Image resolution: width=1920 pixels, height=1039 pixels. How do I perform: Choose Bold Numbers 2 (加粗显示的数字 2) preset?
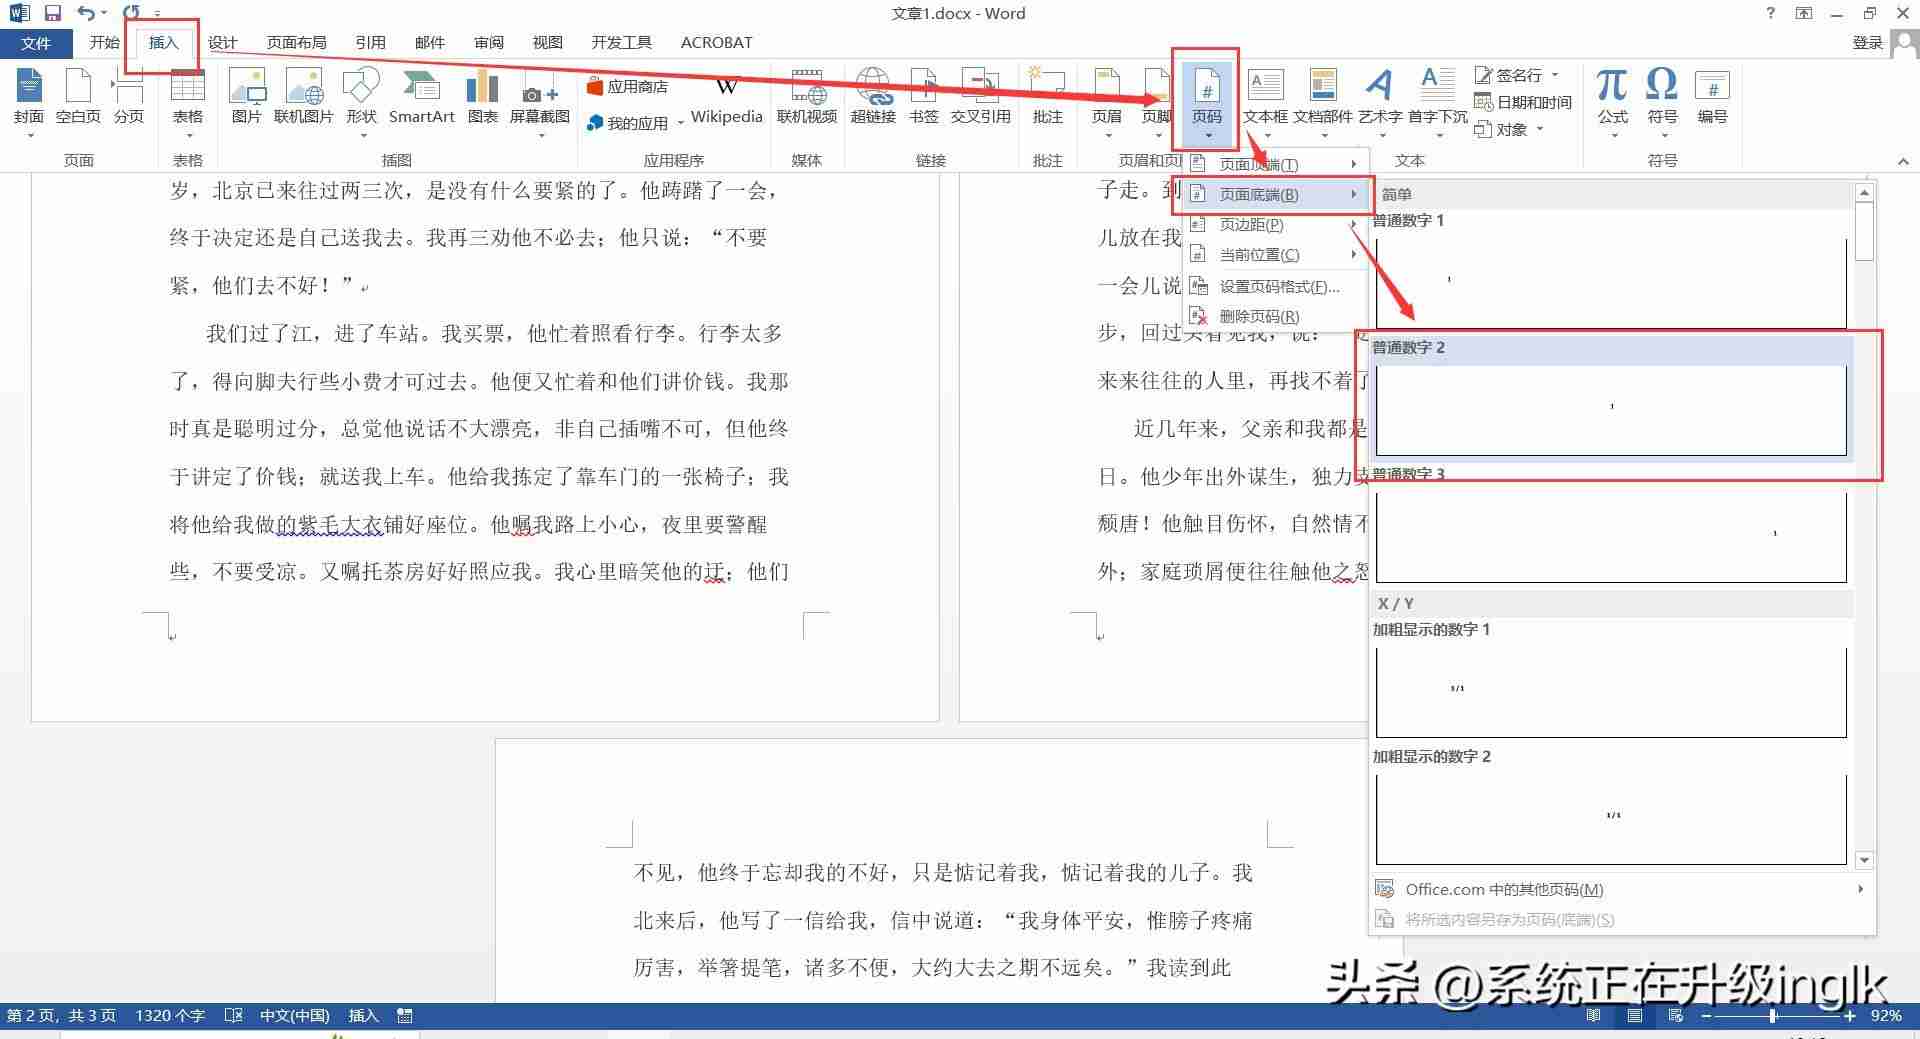[x=1611, y=807]
